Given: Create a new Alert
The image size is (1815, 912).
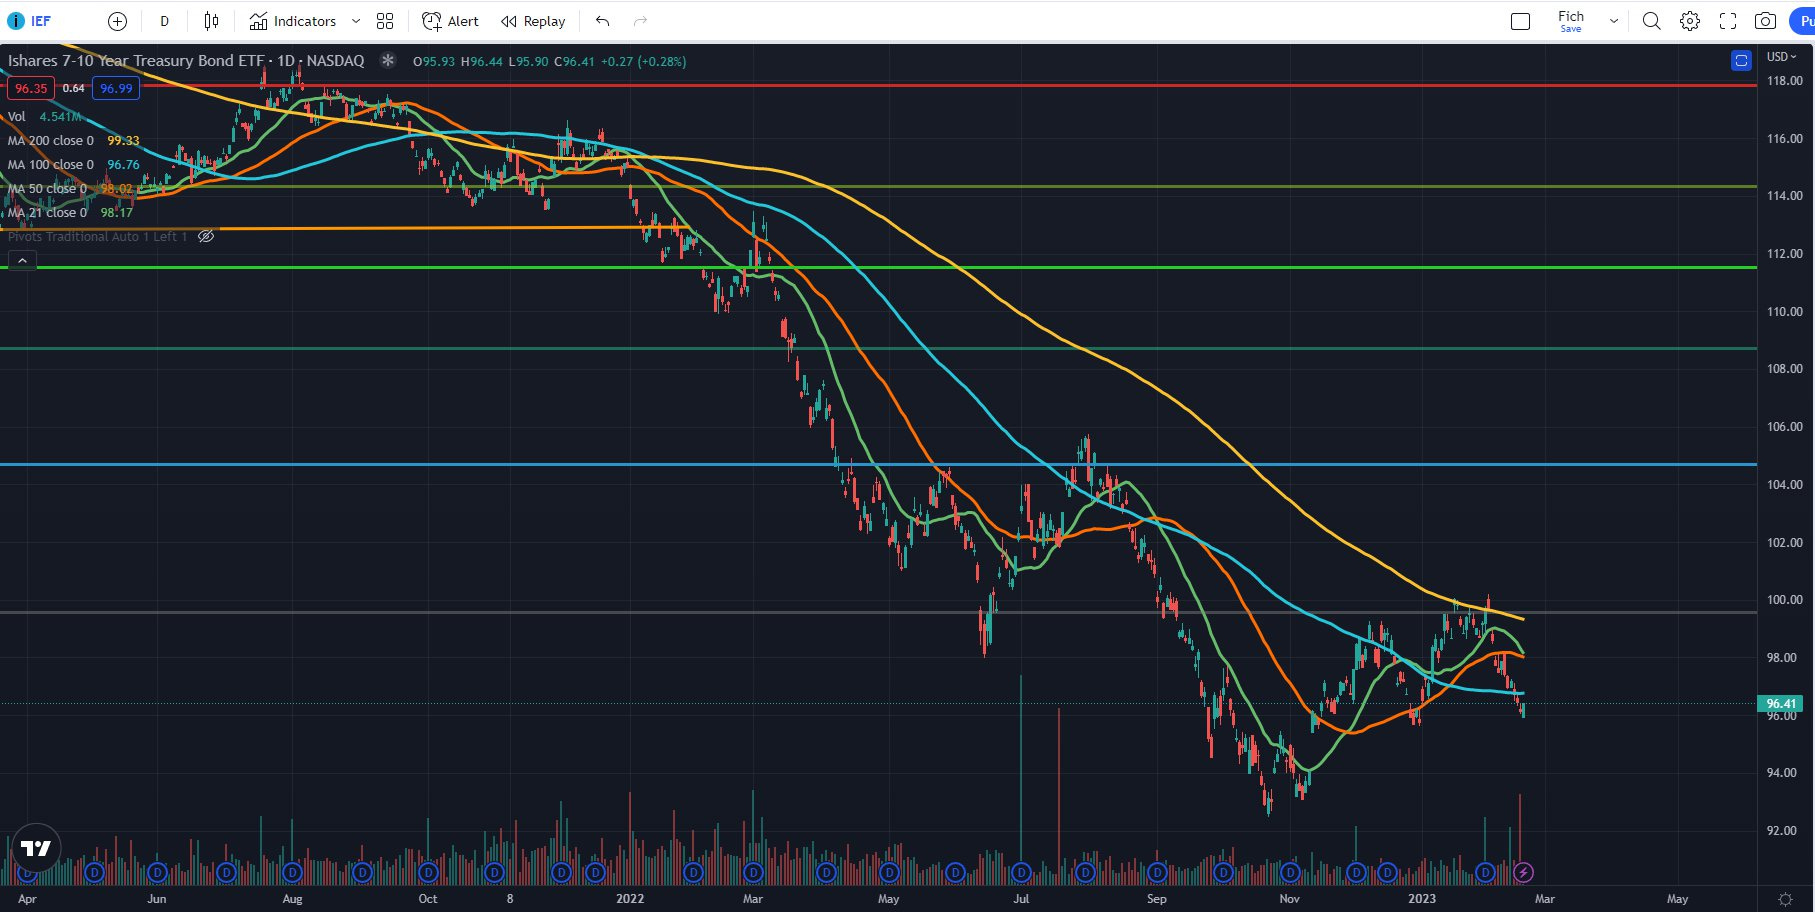Looking at the screenshot, I should click(450, 21).
